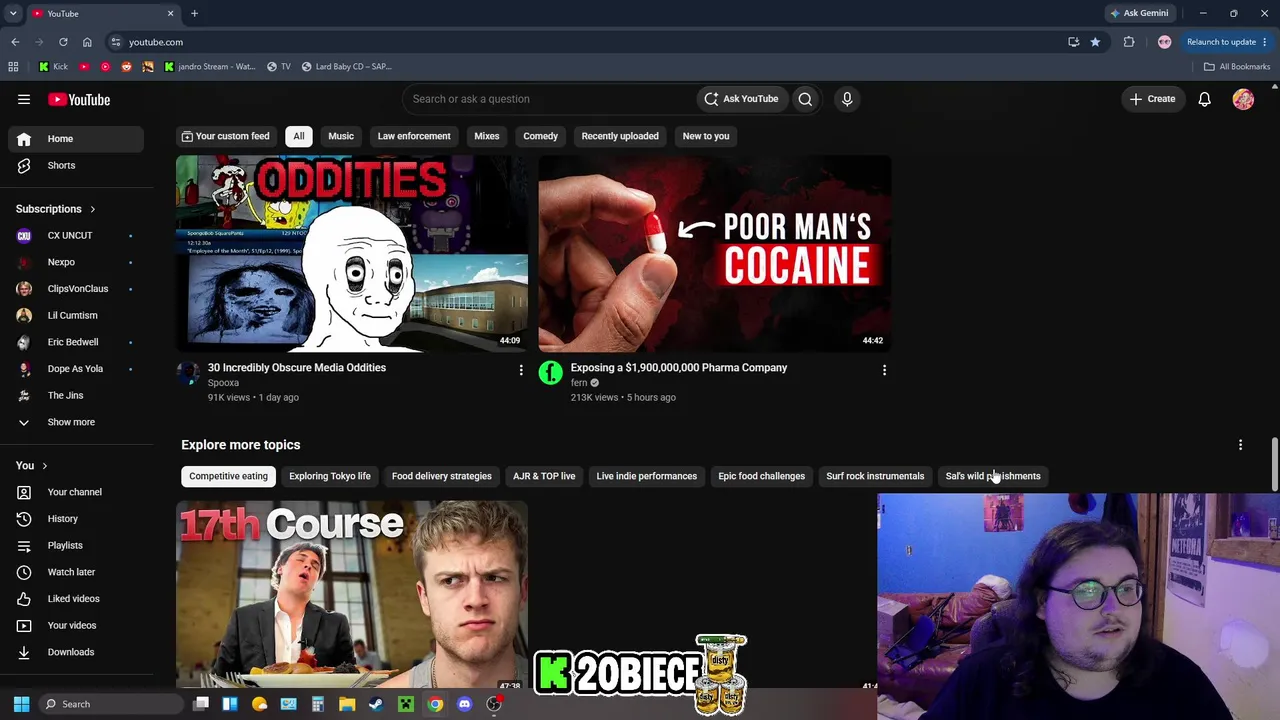Expand the You section header
The image size is (1280, 720).
(x=32, y=465)
